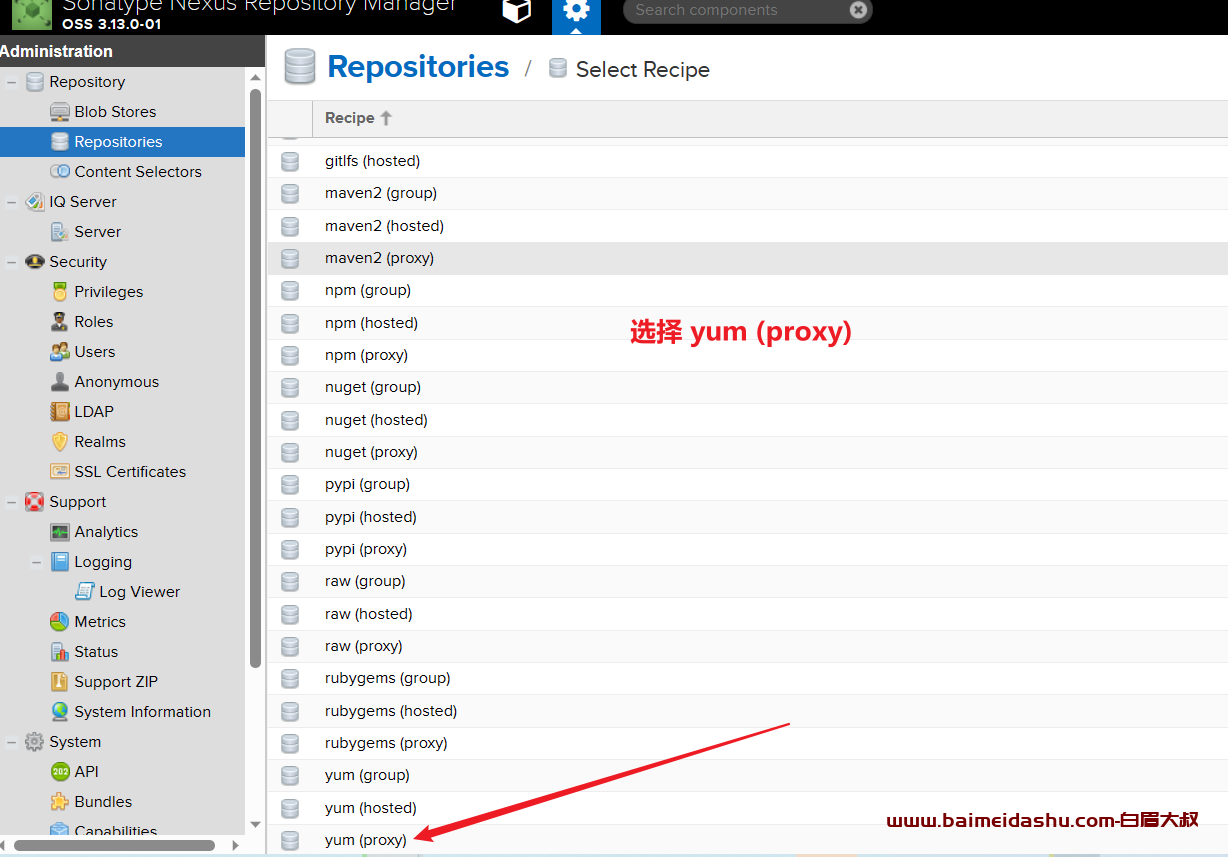Clear the search components field
1228x857 pixels.
(858, 10)
